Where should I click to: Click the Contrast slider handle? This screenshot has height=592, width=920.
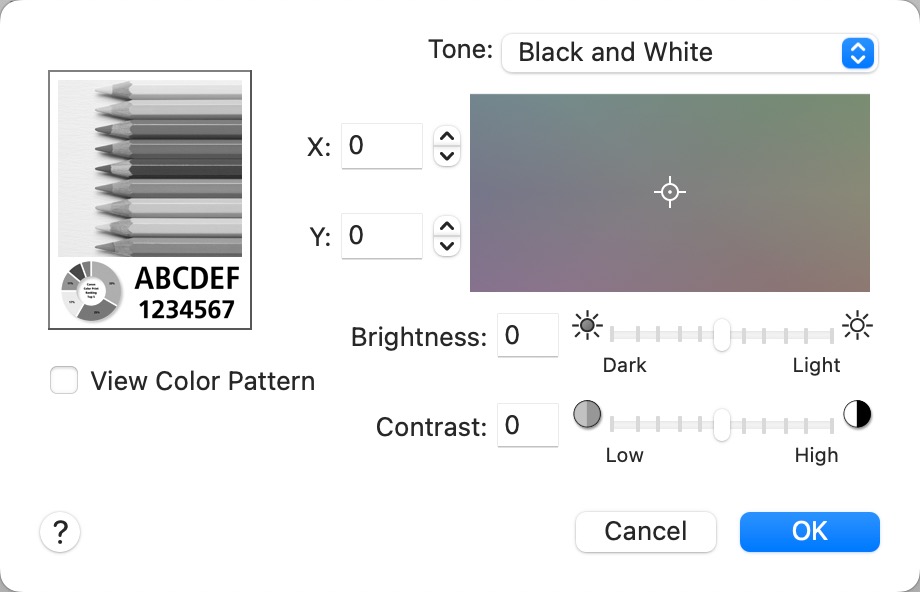tap(721, 424)
